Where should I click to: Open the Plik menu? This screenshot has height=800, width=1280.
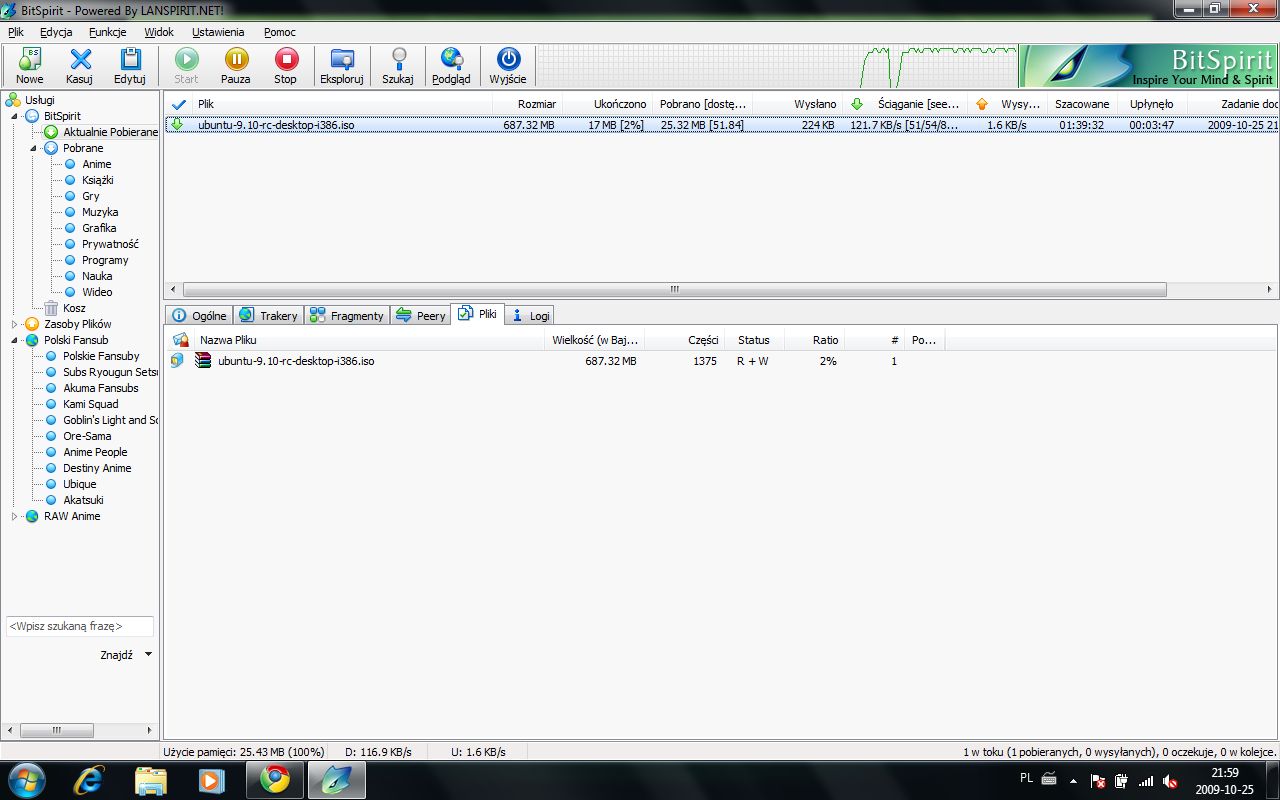pos(16,32)
